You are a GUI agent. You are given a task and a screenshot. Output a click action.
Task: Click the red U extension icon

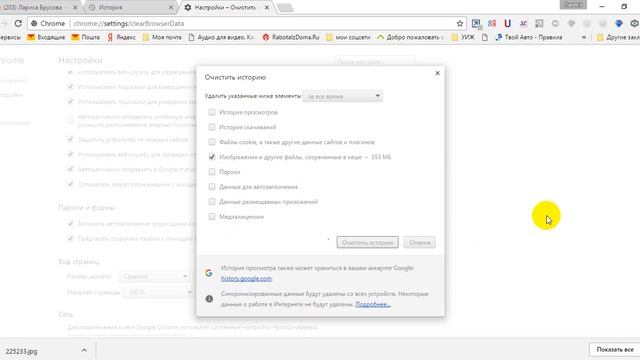click(507, 23)
